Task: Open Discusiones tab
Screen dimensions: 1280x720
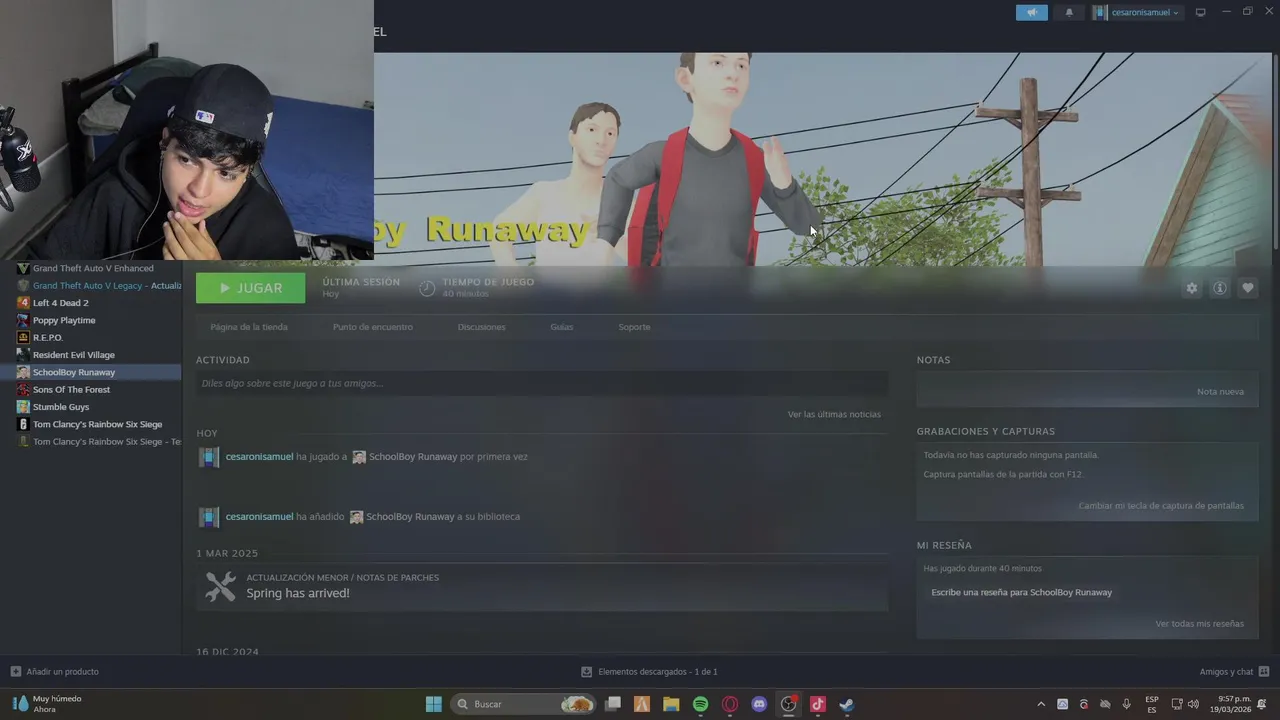Action: (481, 327)
